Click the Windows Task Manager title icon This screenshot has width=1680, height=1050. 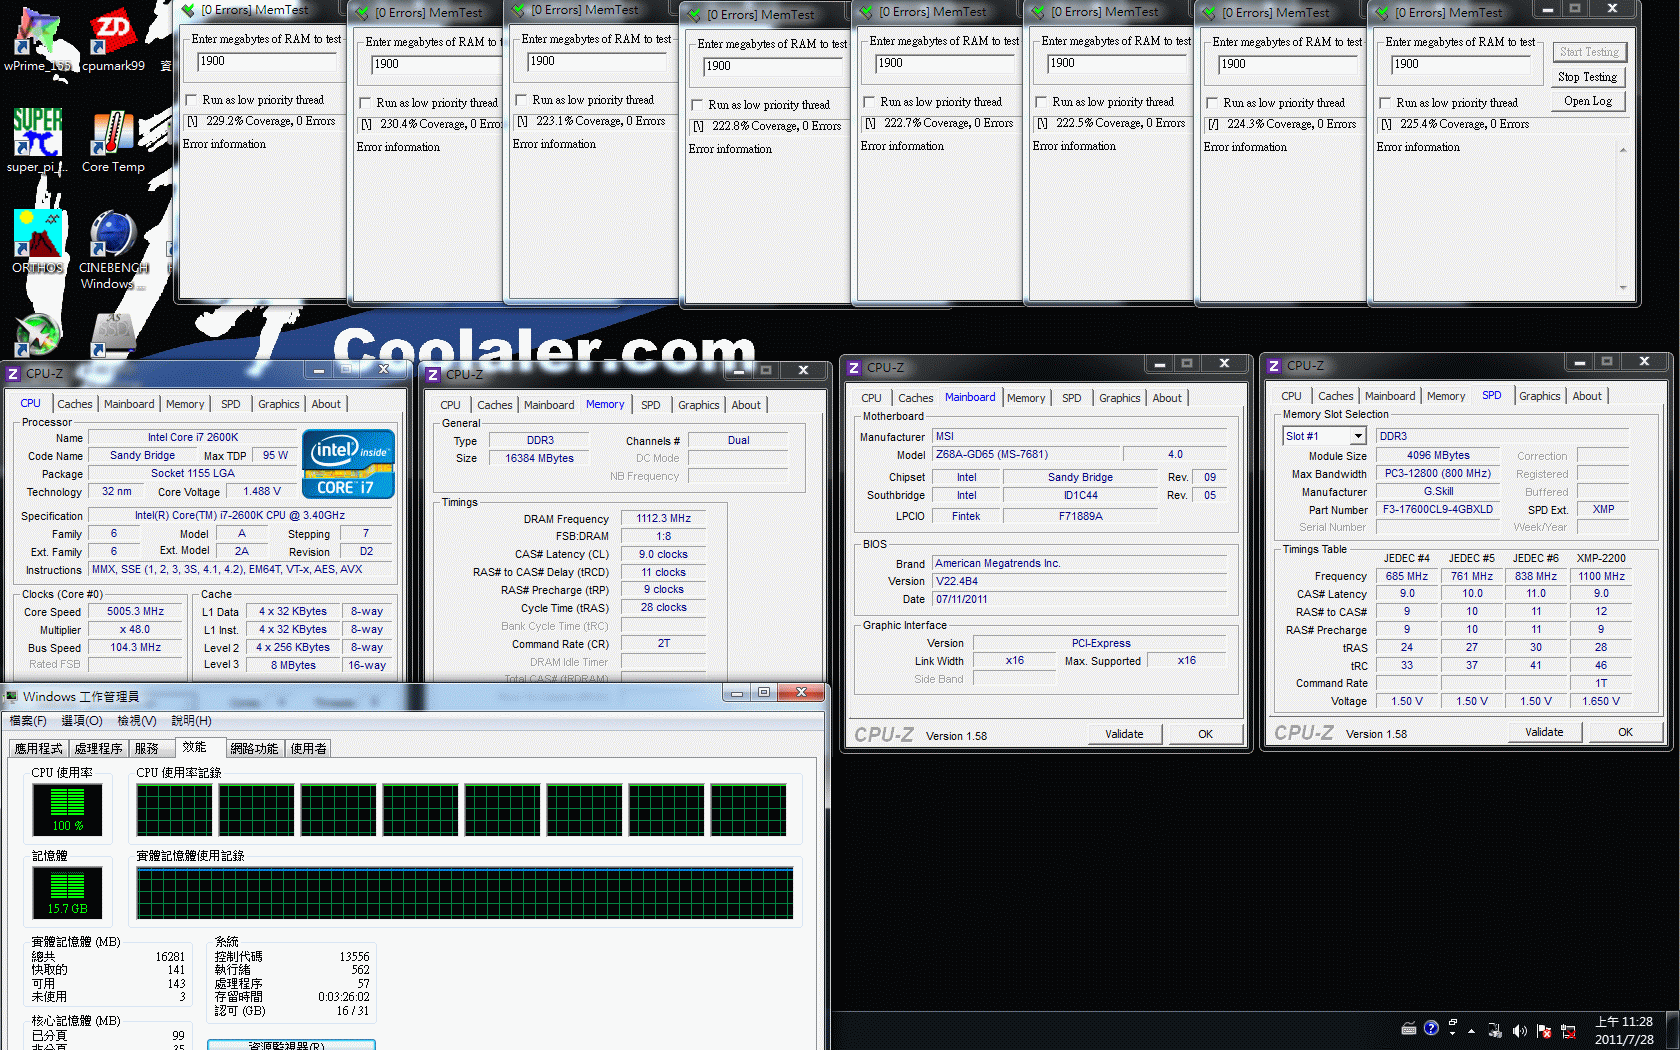[x=12, y=696]
